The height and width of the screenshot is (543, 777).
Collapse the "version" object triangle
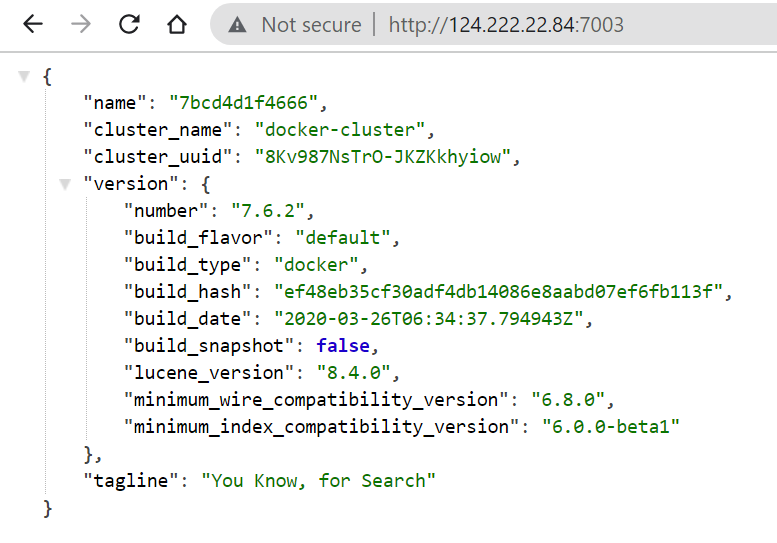[65, 184]
